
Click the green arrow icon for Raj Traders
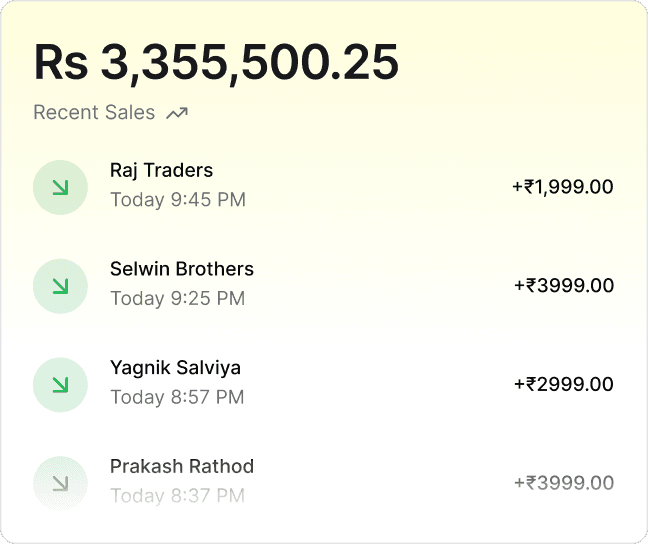click(61, 187)
